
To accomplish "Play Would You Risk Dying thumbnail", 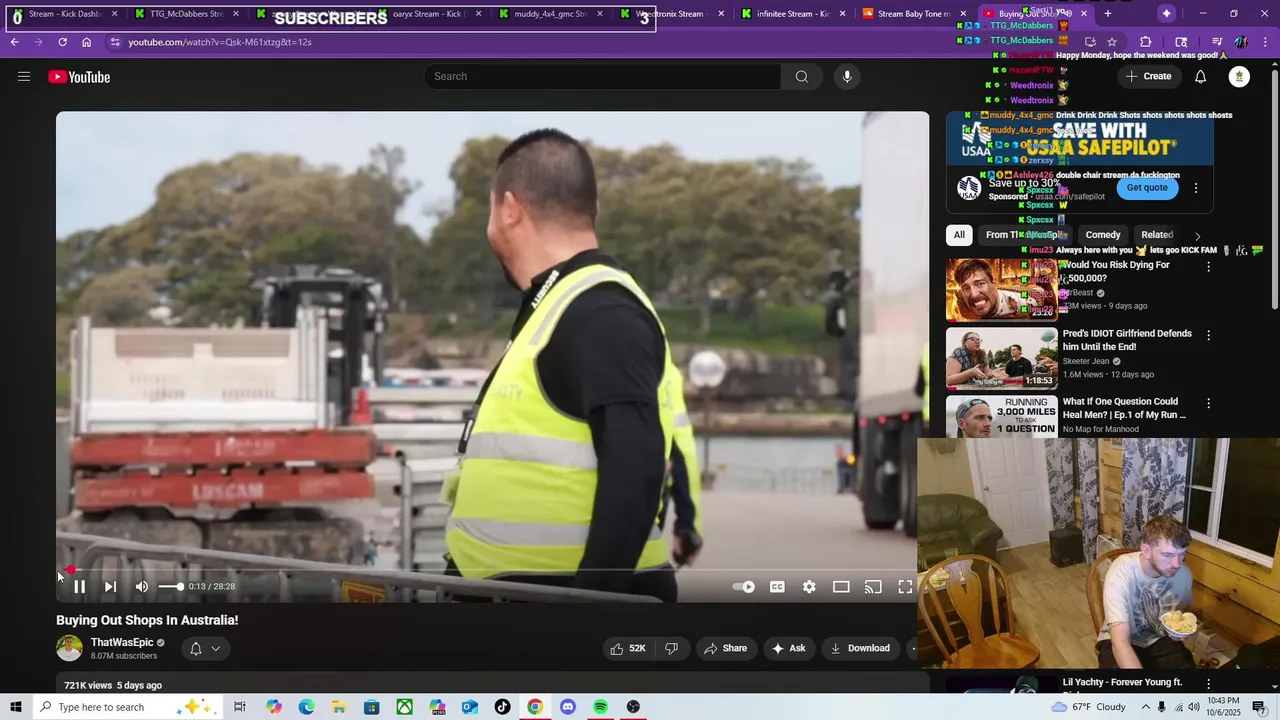I will coord(1001,290).
